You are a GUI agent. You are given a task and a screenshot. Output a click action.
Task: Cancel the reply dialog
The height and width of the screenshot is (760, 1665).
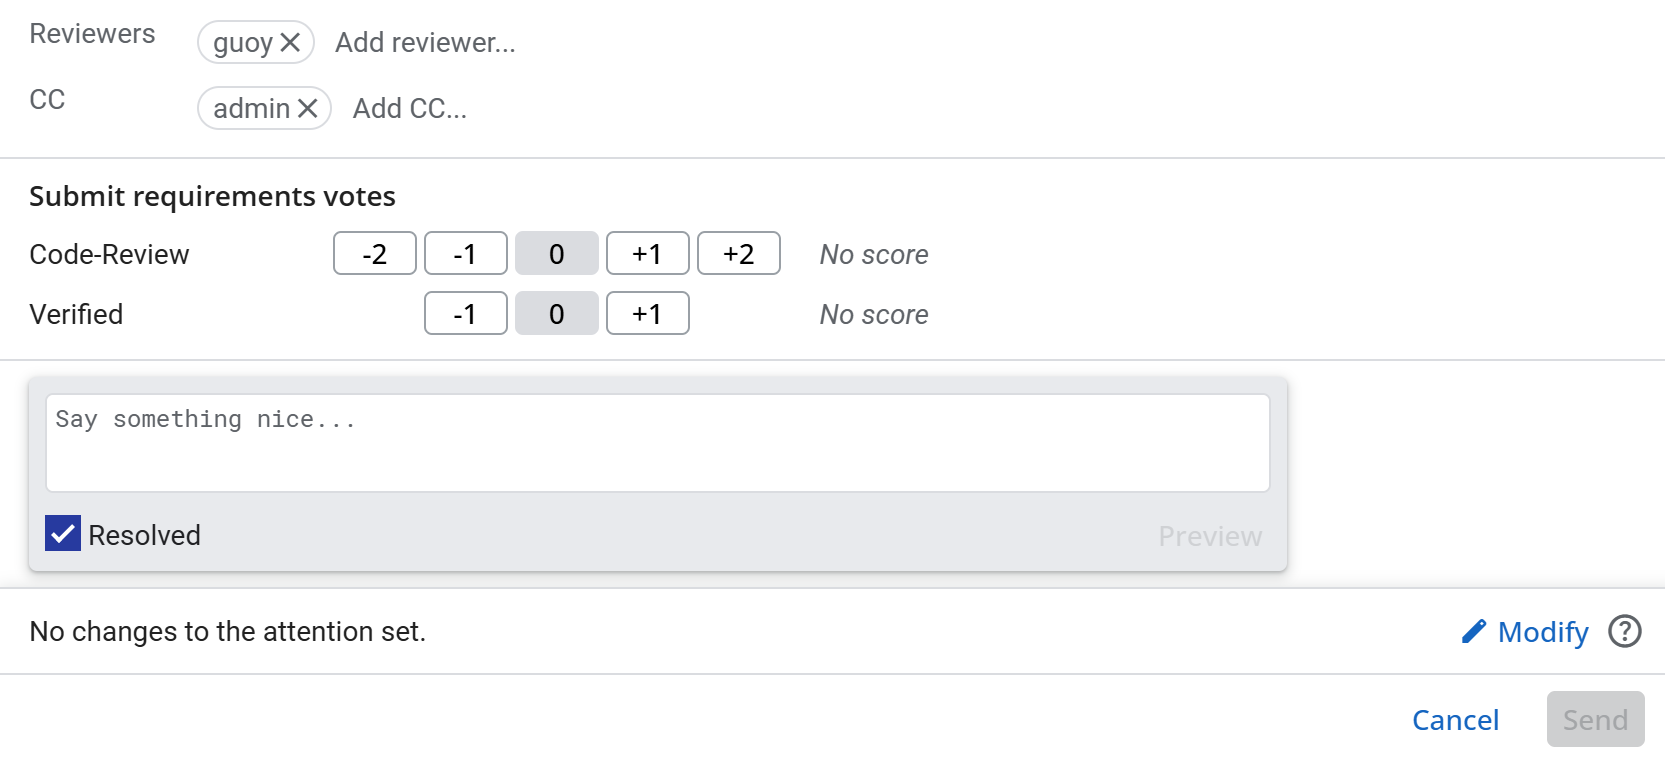point(1455,720)
